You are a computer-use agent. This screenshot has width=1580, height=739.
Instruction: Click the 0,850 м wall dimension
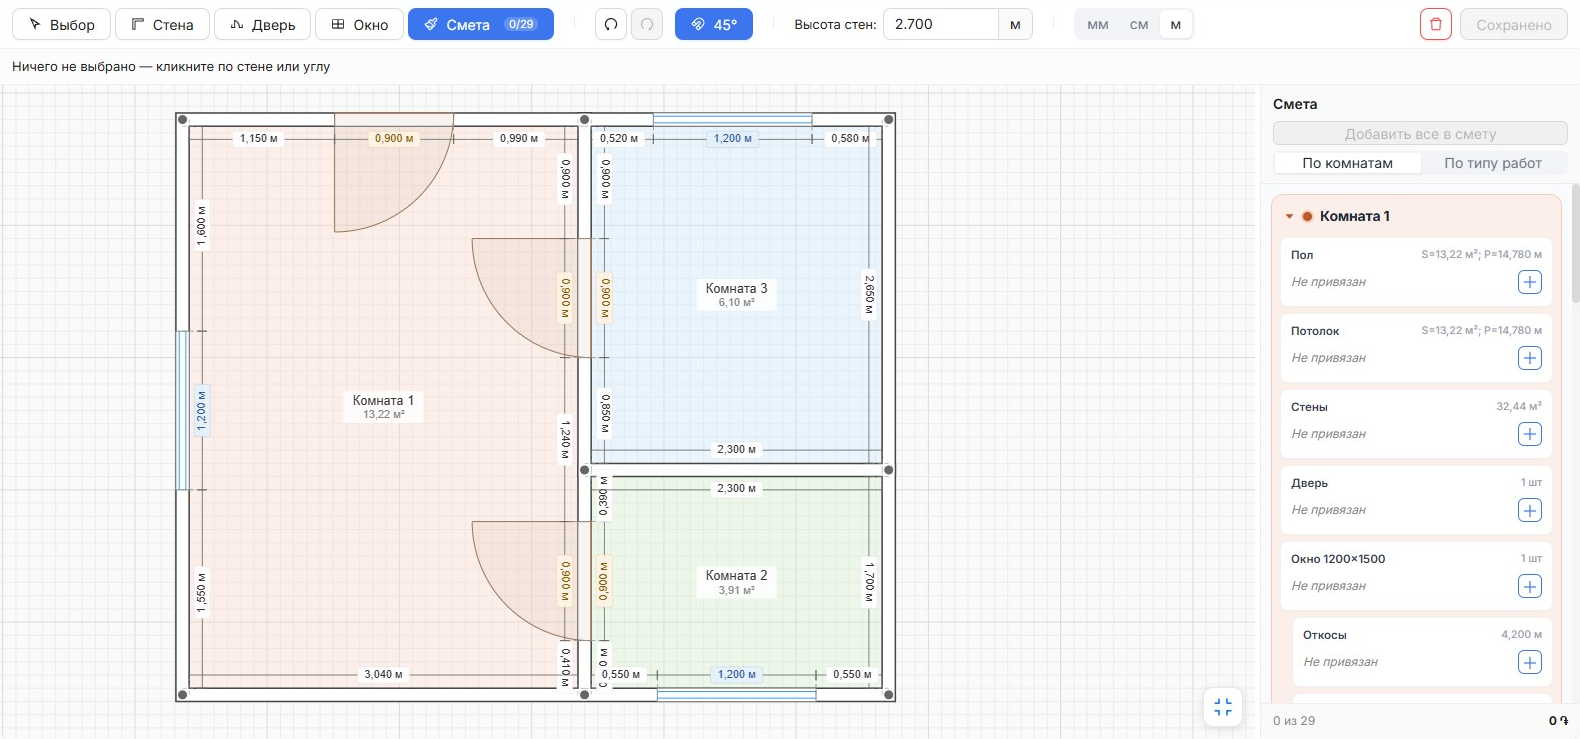tap(605, 414)
